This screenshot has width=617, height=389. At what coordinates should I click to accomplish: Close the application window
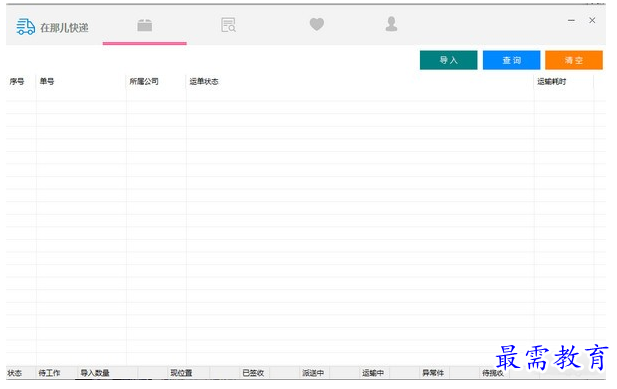[592, 20]
